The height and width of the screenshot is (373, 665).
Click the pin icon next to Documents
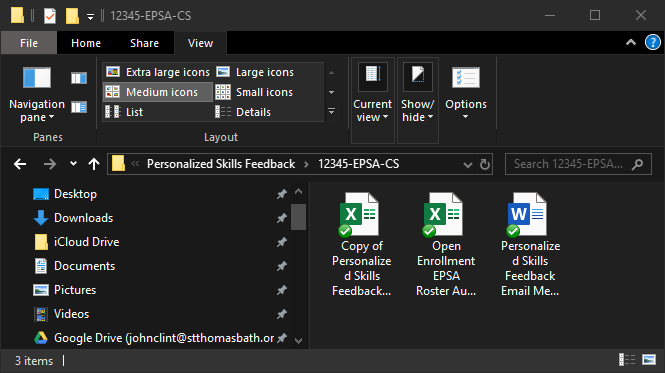coord(282,266)
